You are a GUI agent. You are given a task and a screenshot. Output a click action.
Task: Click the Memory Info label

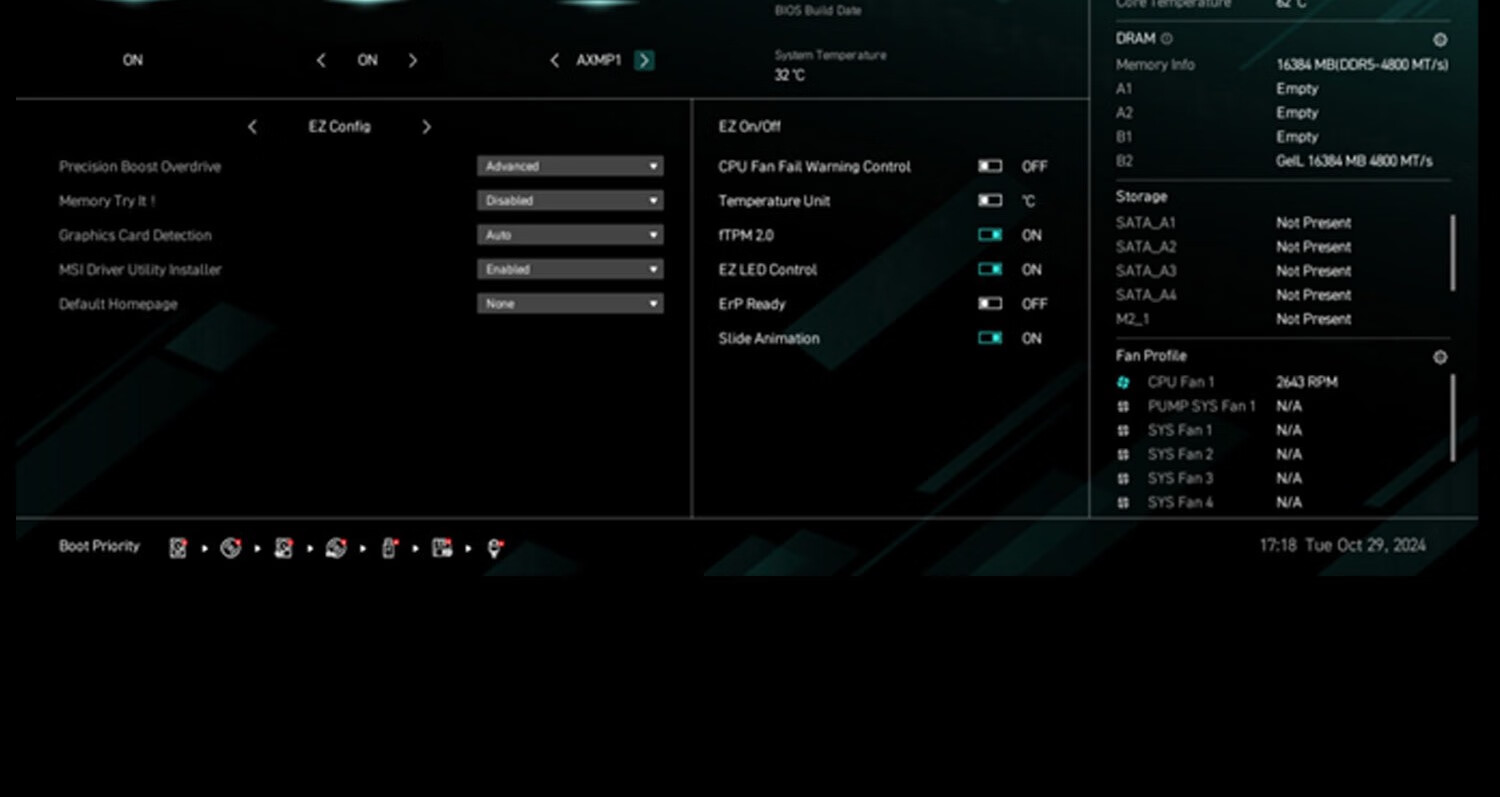(1155, 65)
